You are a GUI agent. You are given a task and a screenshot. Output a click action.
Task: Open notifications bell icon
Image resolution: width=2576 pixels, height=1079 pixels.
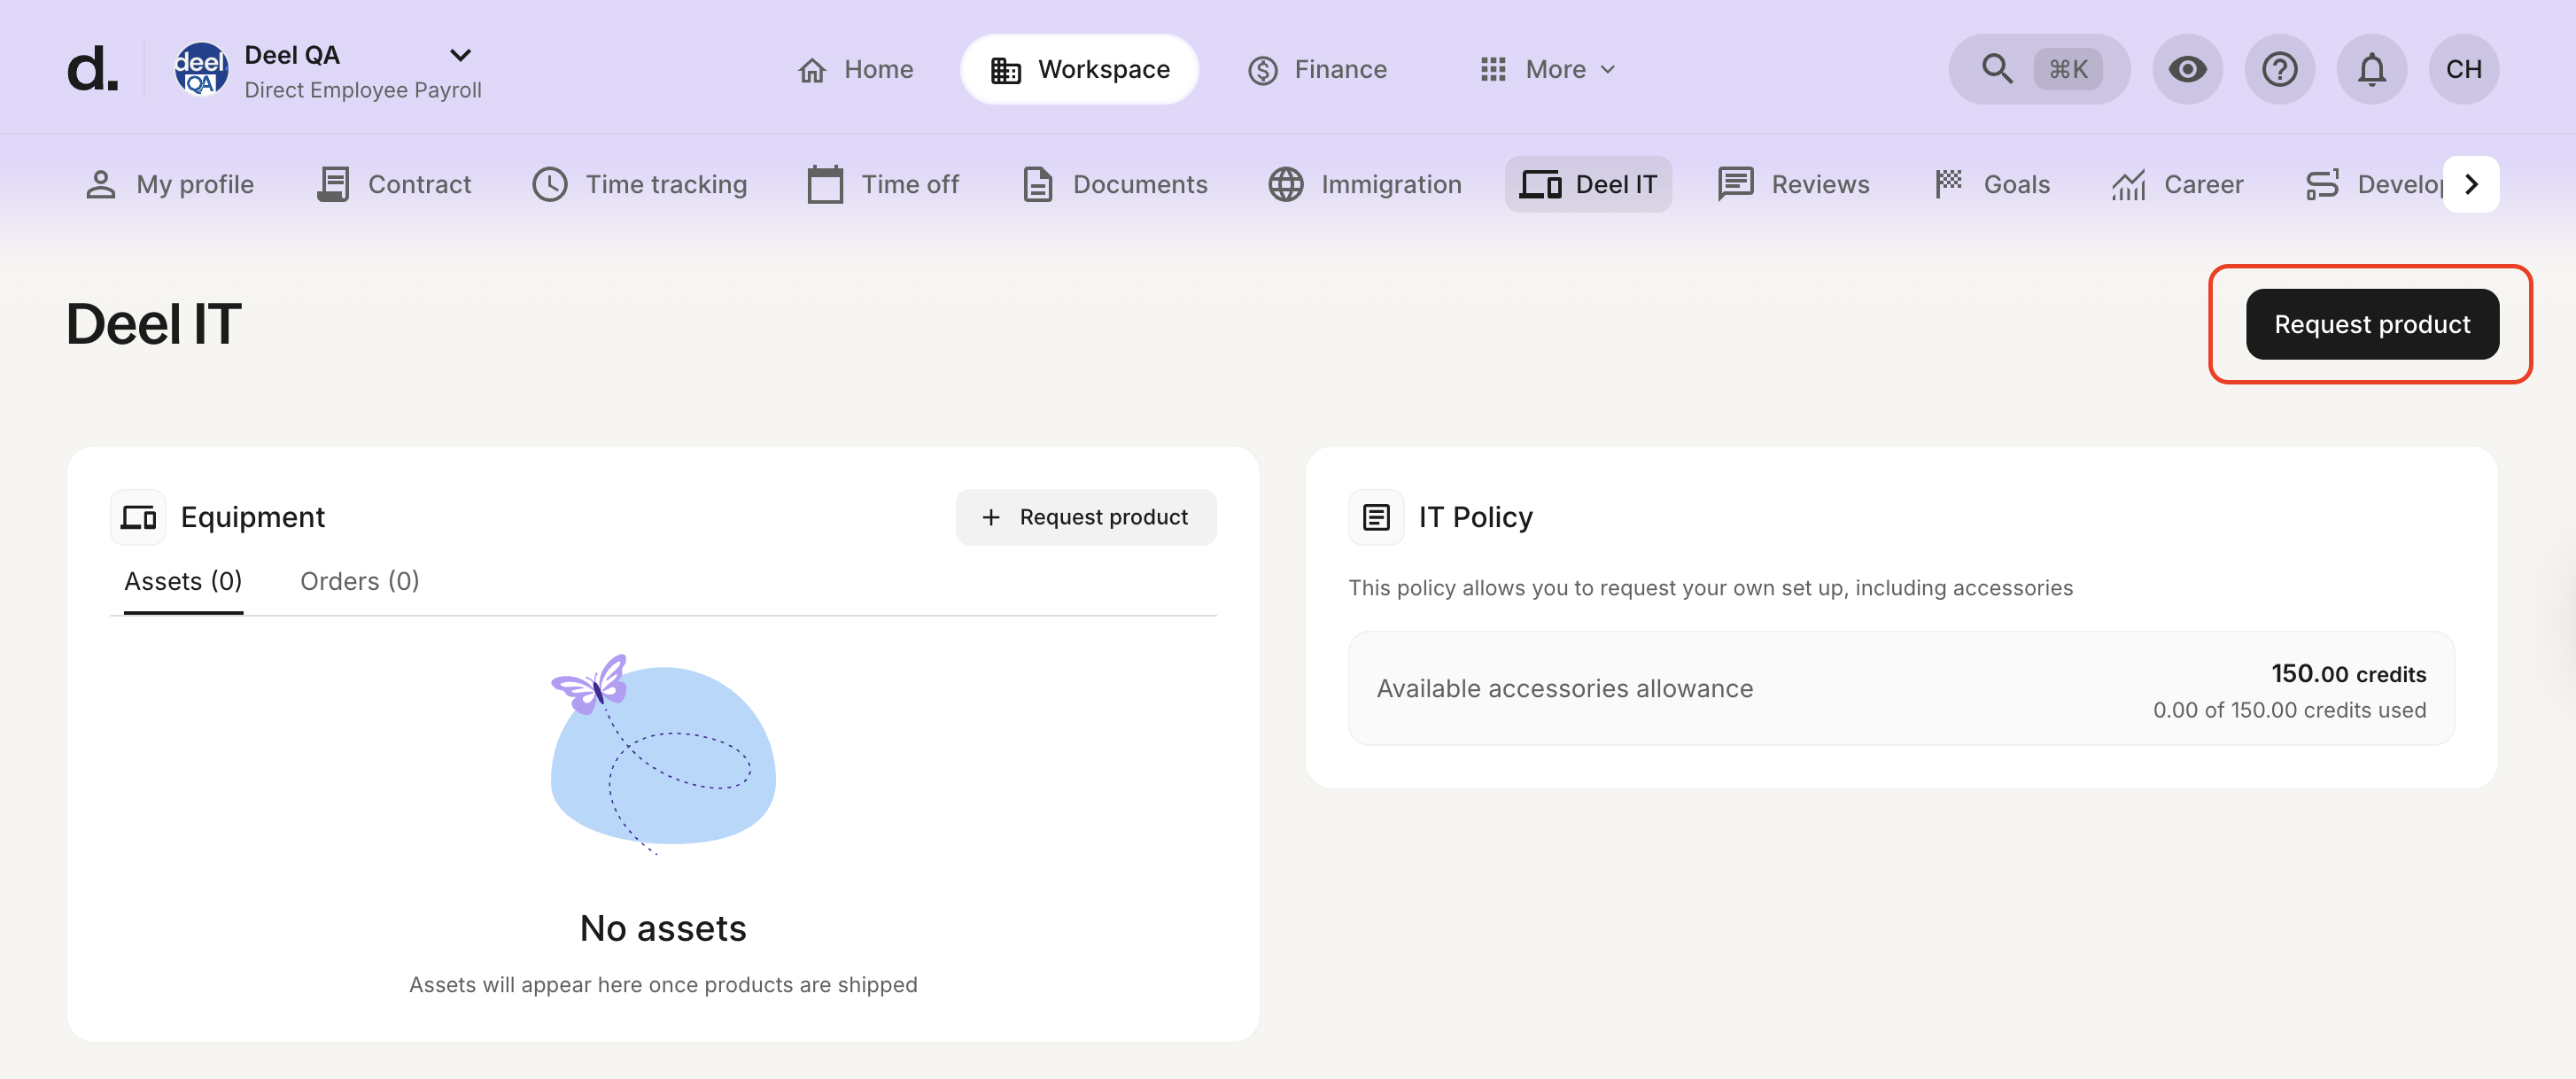2371,69
